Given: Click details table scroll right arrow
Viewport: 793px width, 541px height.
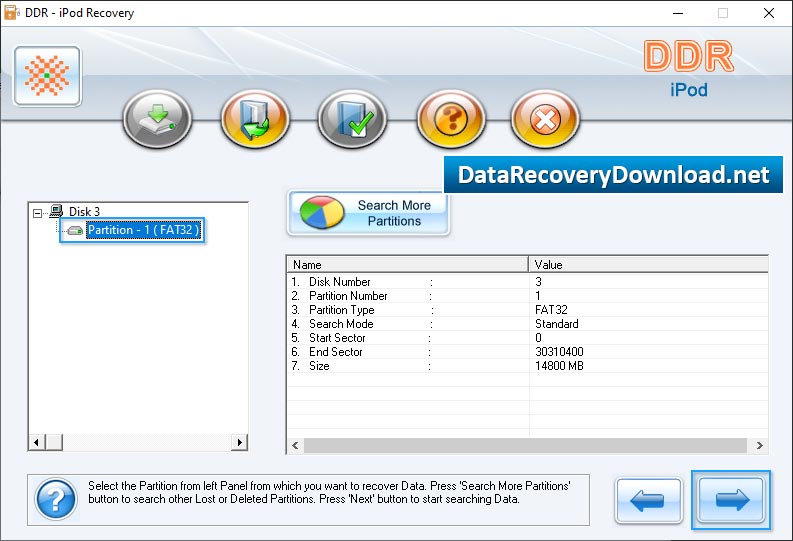Looking at the screenshot, I should coord(760,445).
